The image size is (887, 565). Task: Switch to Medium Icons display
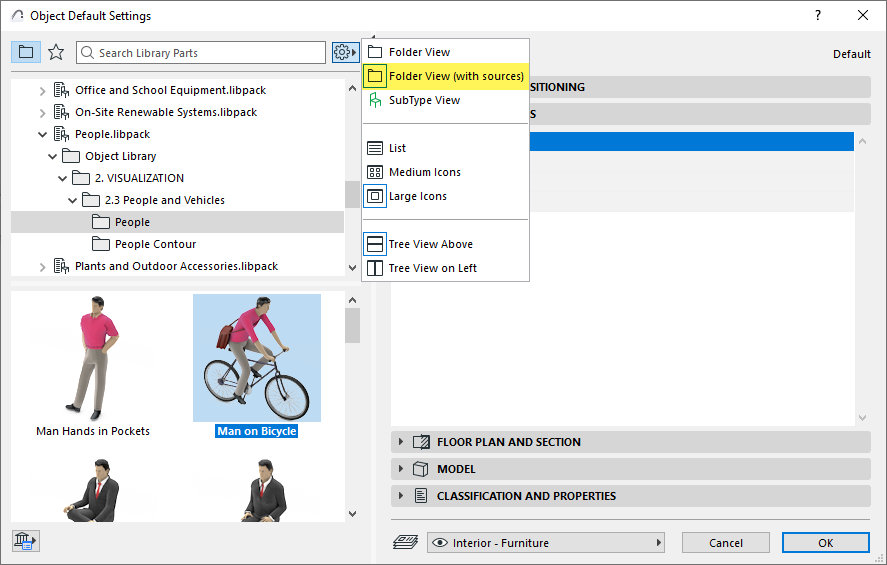pyautogui.click(x=424, y=172)
